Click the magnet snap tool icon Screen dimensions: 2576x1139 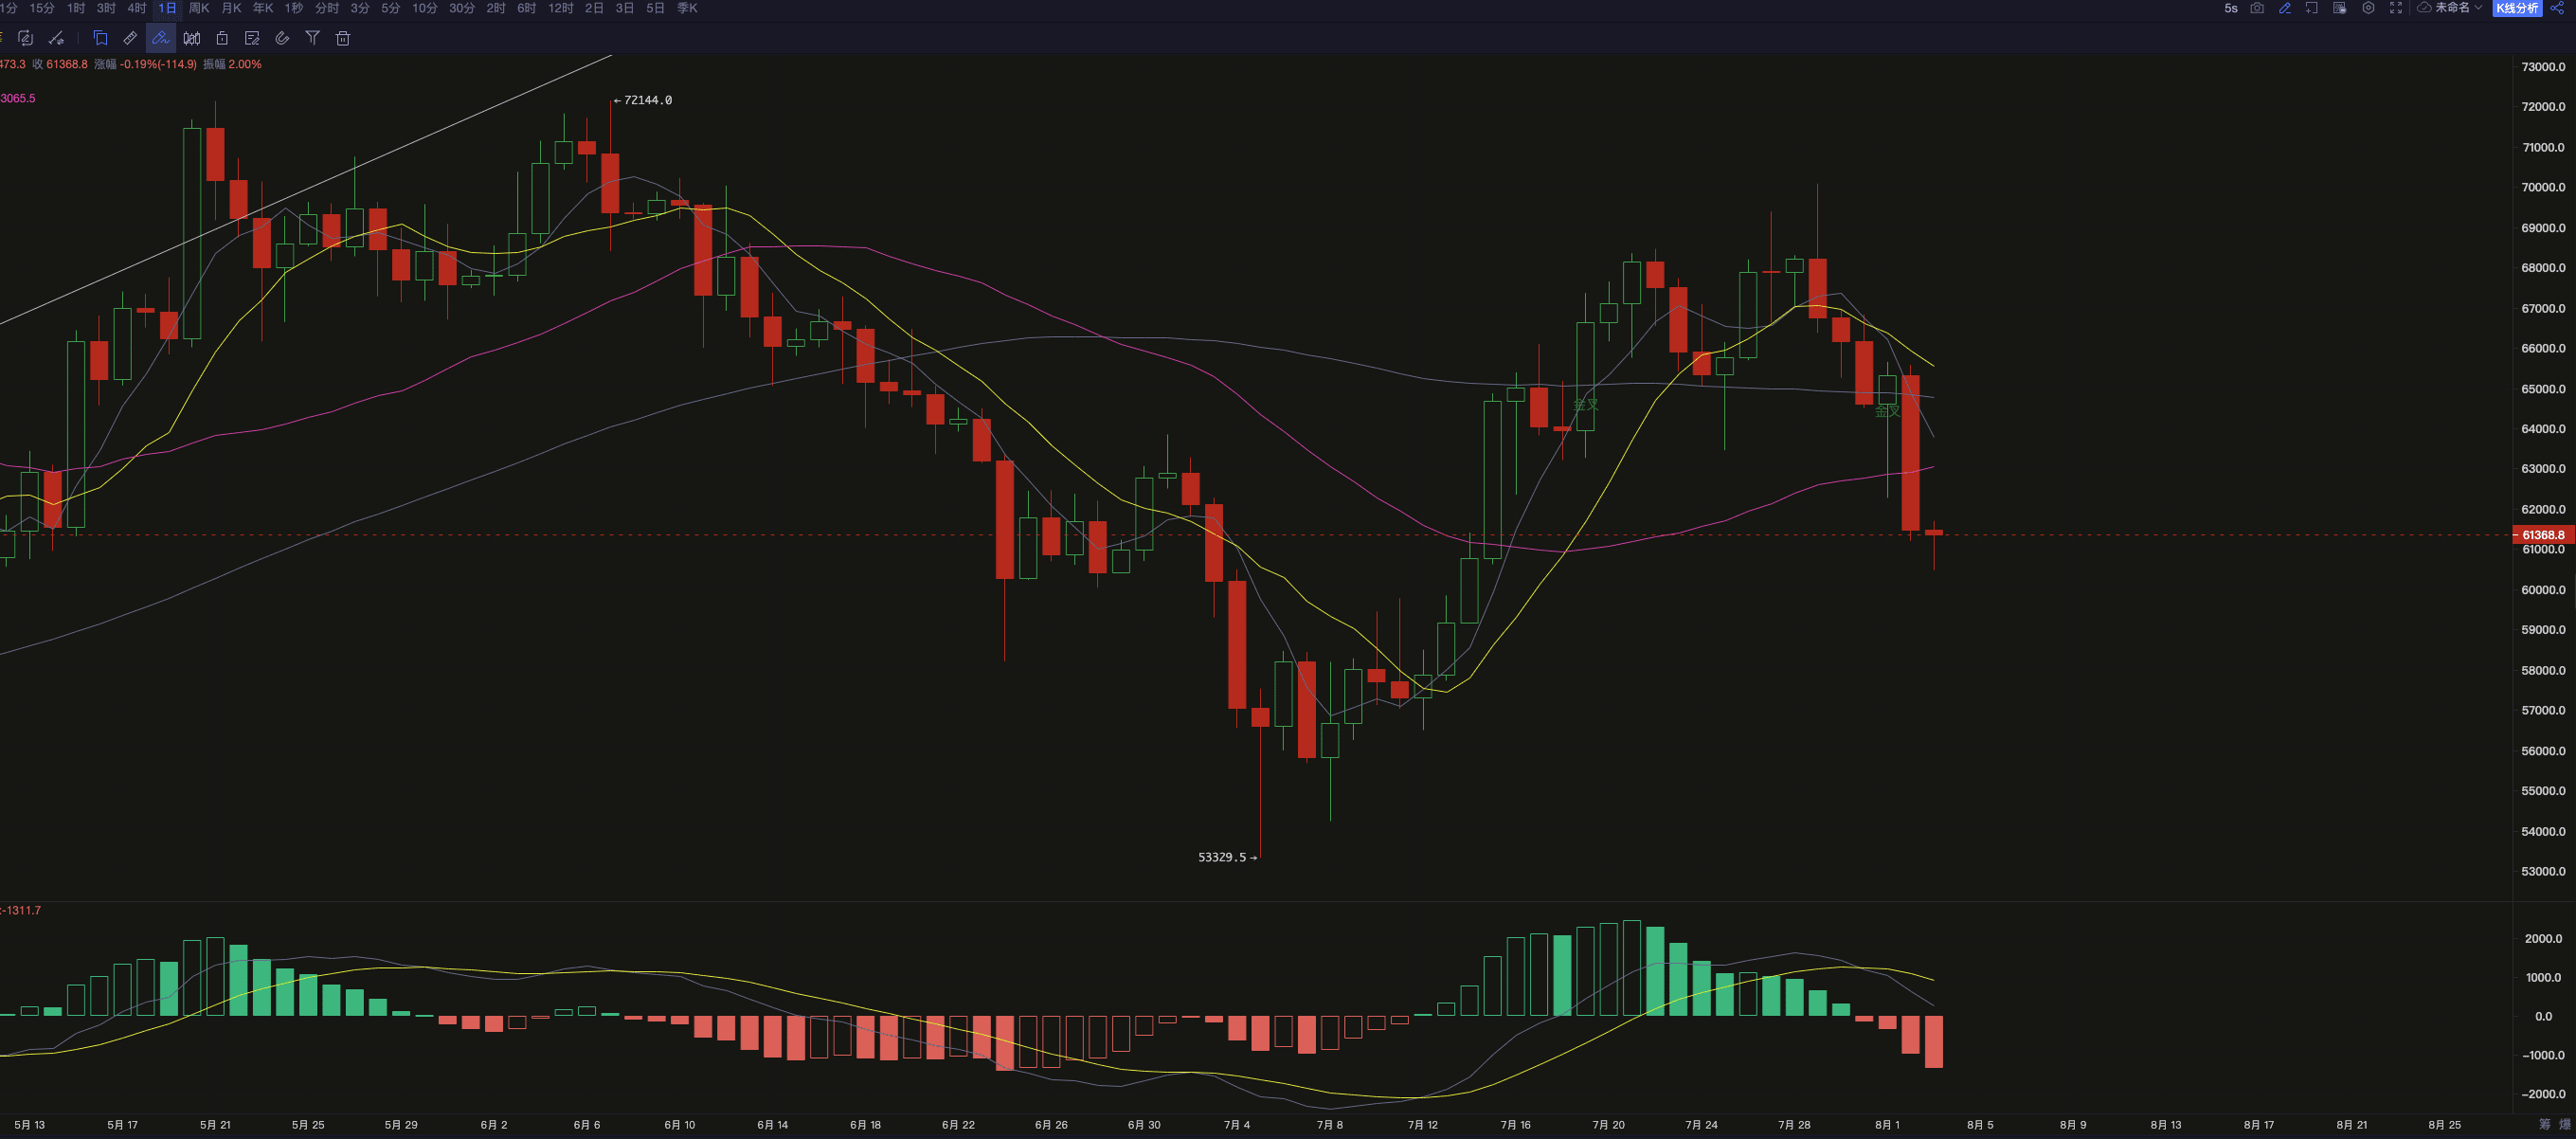283,38
